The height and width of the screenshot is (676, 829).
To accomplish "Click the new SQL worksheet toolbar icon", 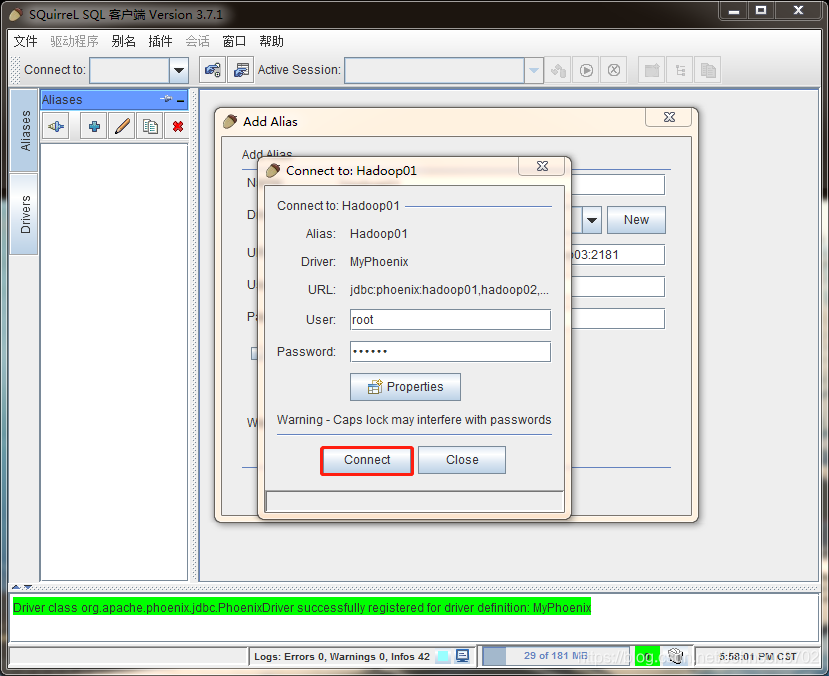I will click(652, 70).
